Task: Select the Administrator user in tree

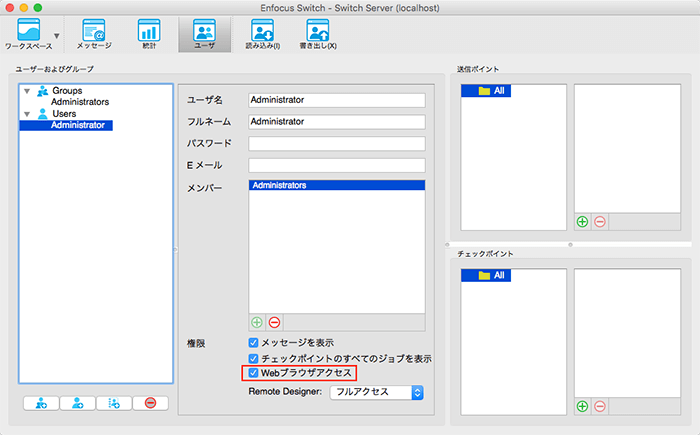Action: [x=66, y=125]
